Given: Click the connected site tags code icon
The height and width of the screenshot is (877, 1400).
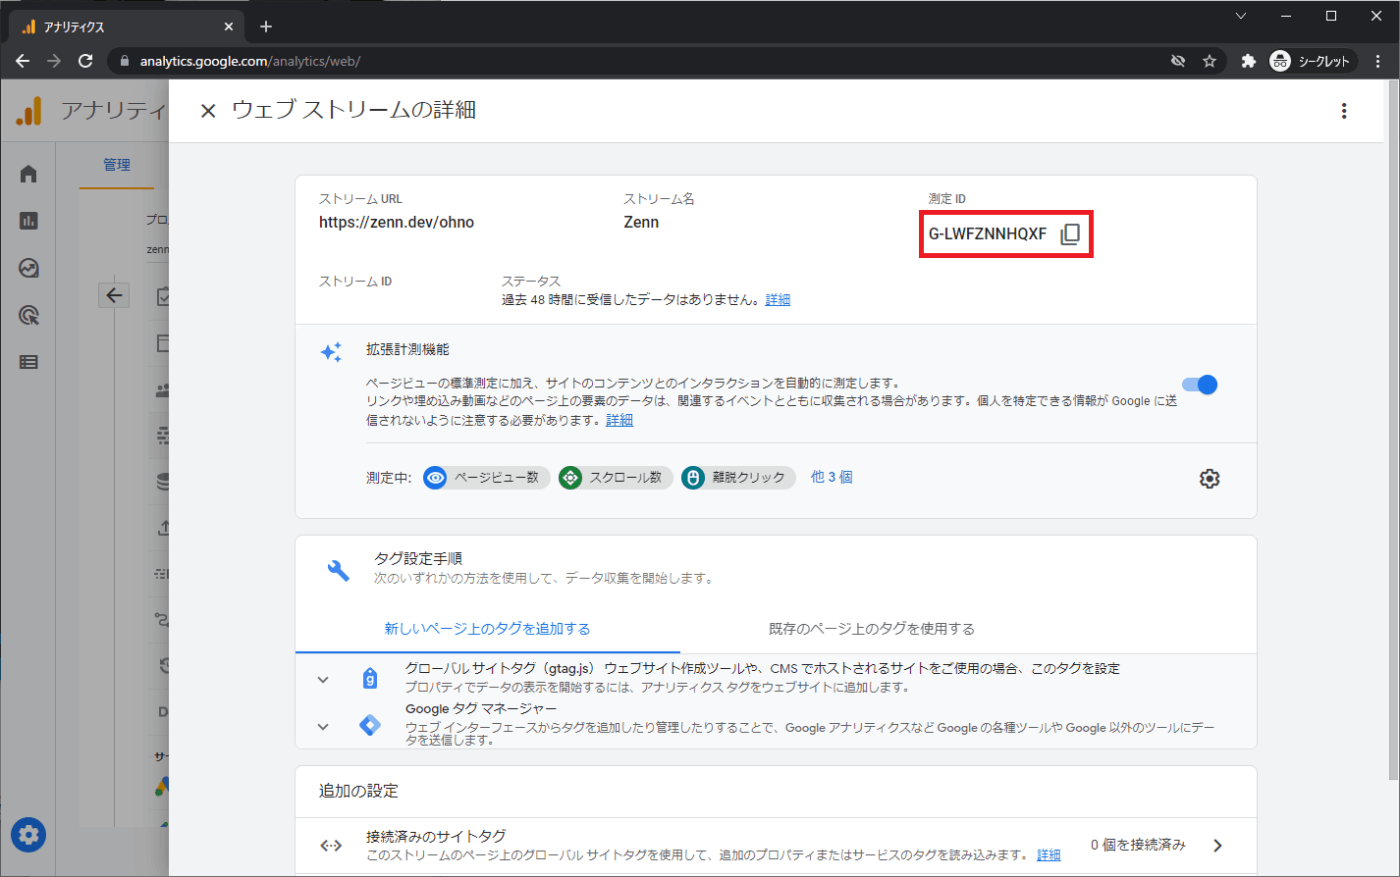Looking at the screenshot, I should [331, 846].
